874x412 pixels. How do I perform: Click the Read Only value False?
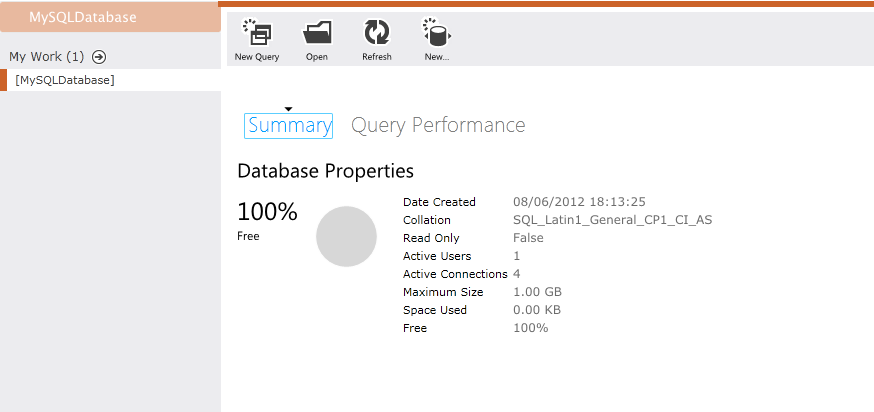[528, 238]
